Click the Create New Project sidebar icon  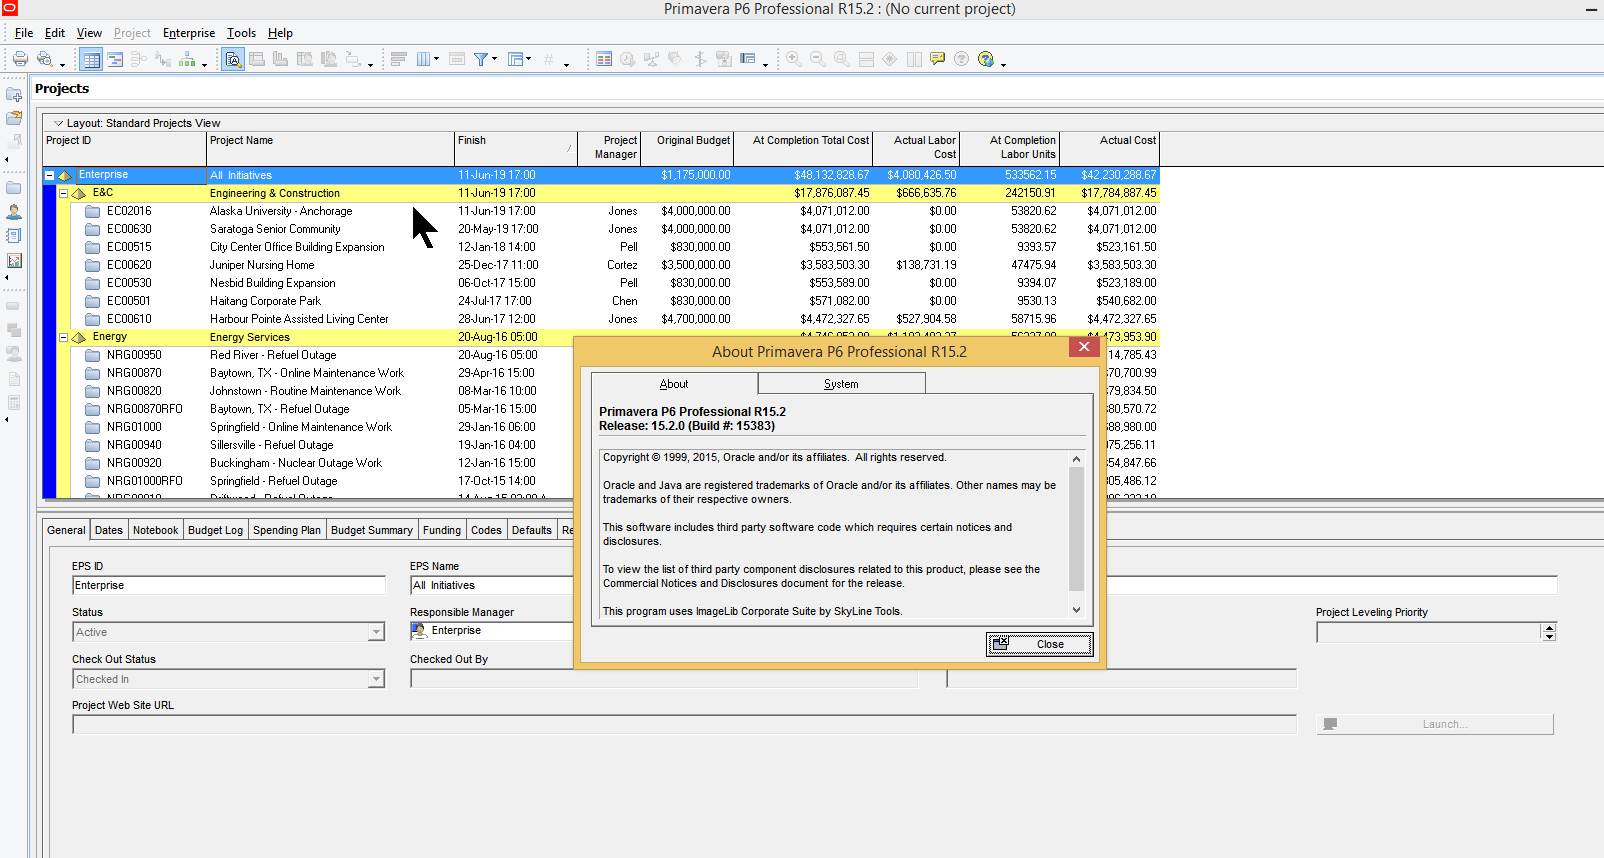[x=14, y=94]
